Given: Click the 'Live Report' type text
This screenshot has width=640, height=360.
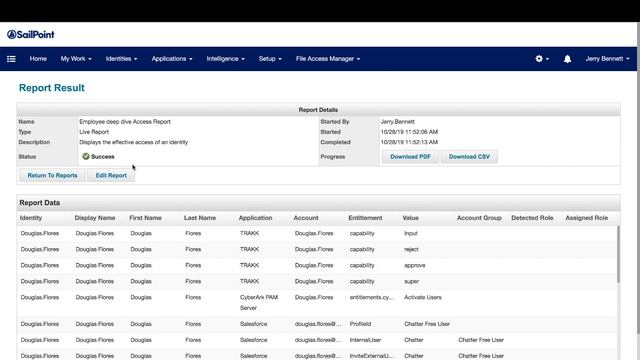Looking at the screenshot, I should tap(94, 132).
